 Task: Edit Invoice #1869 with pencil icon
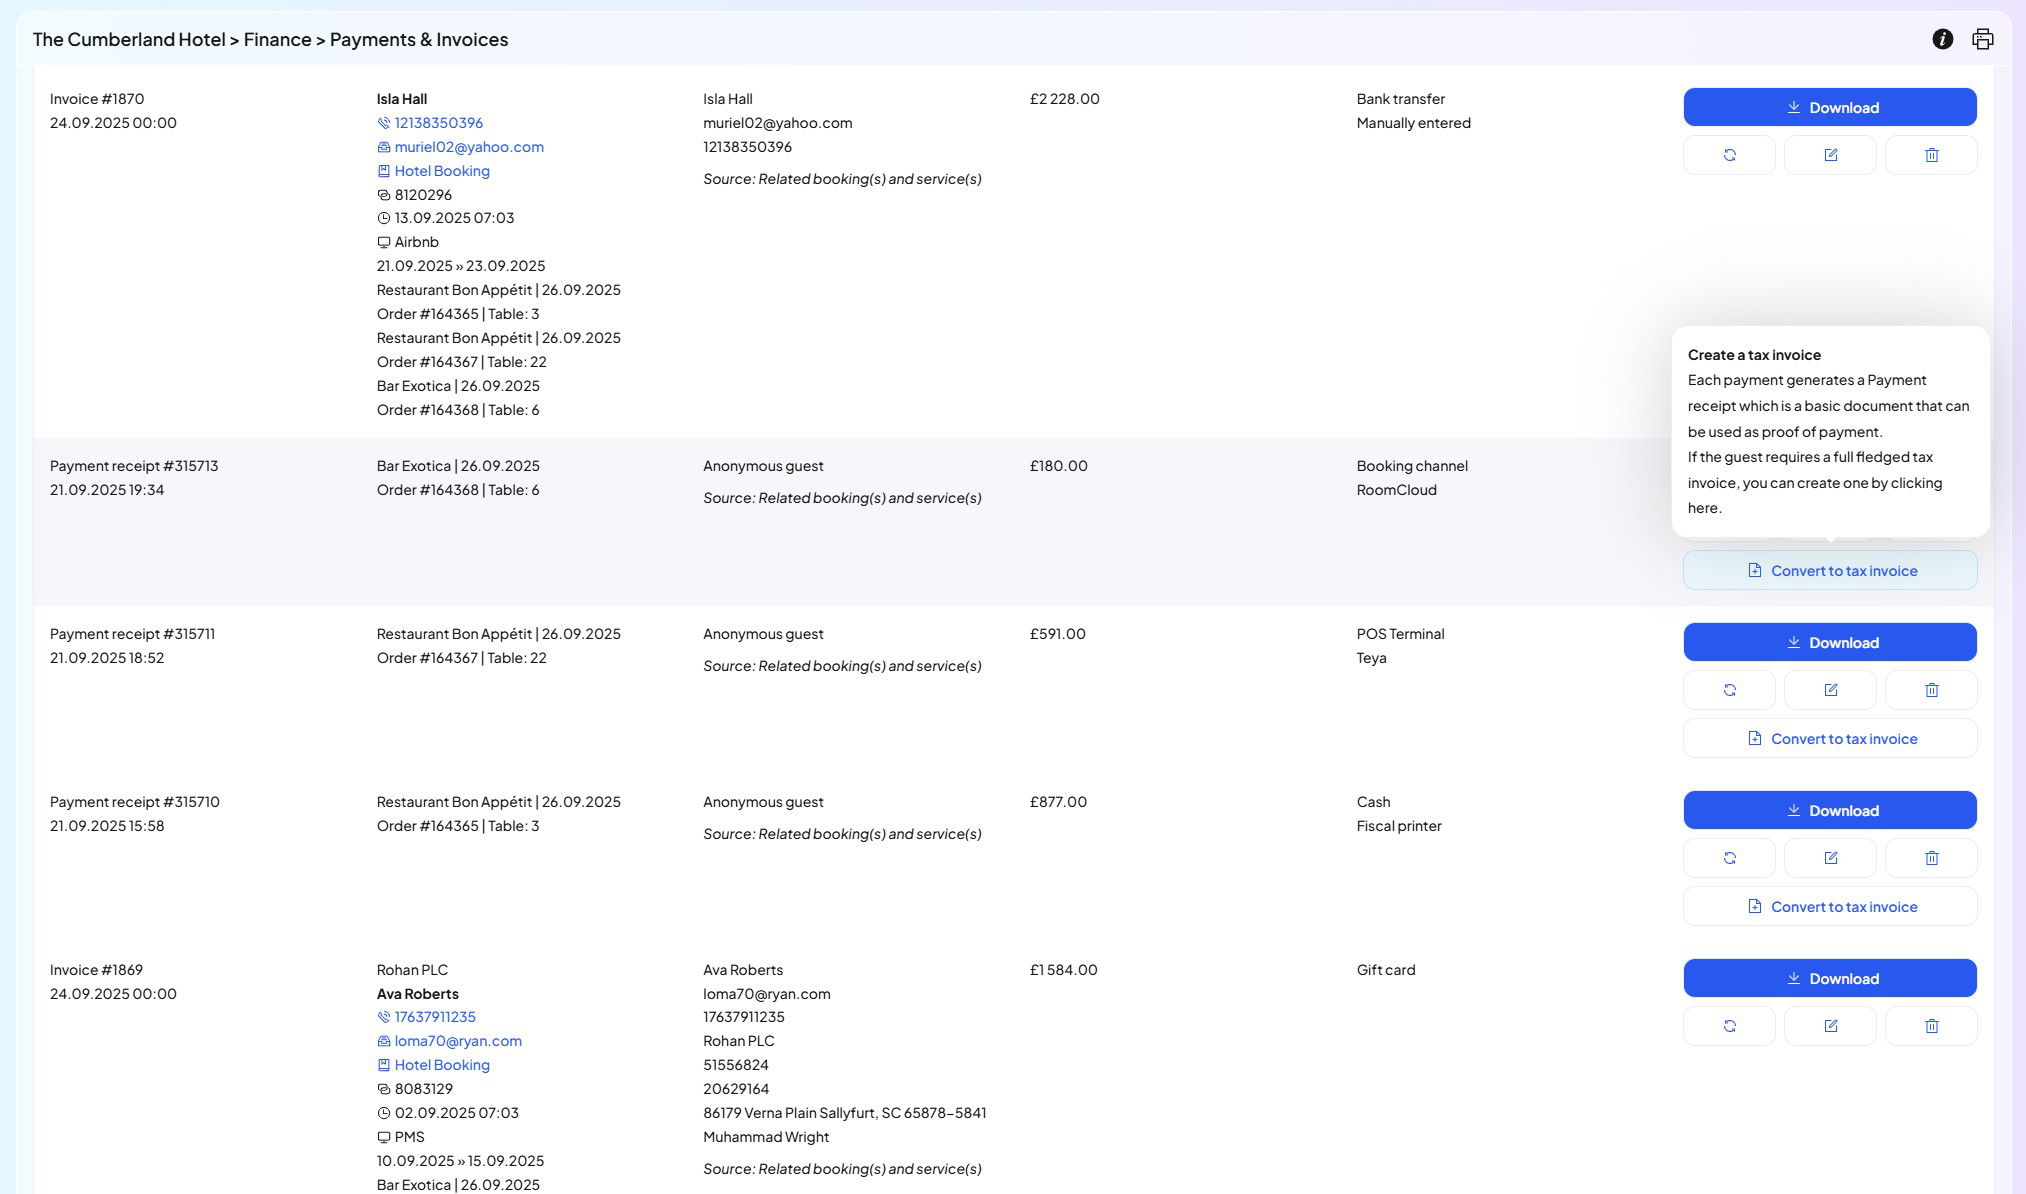1830,1026
